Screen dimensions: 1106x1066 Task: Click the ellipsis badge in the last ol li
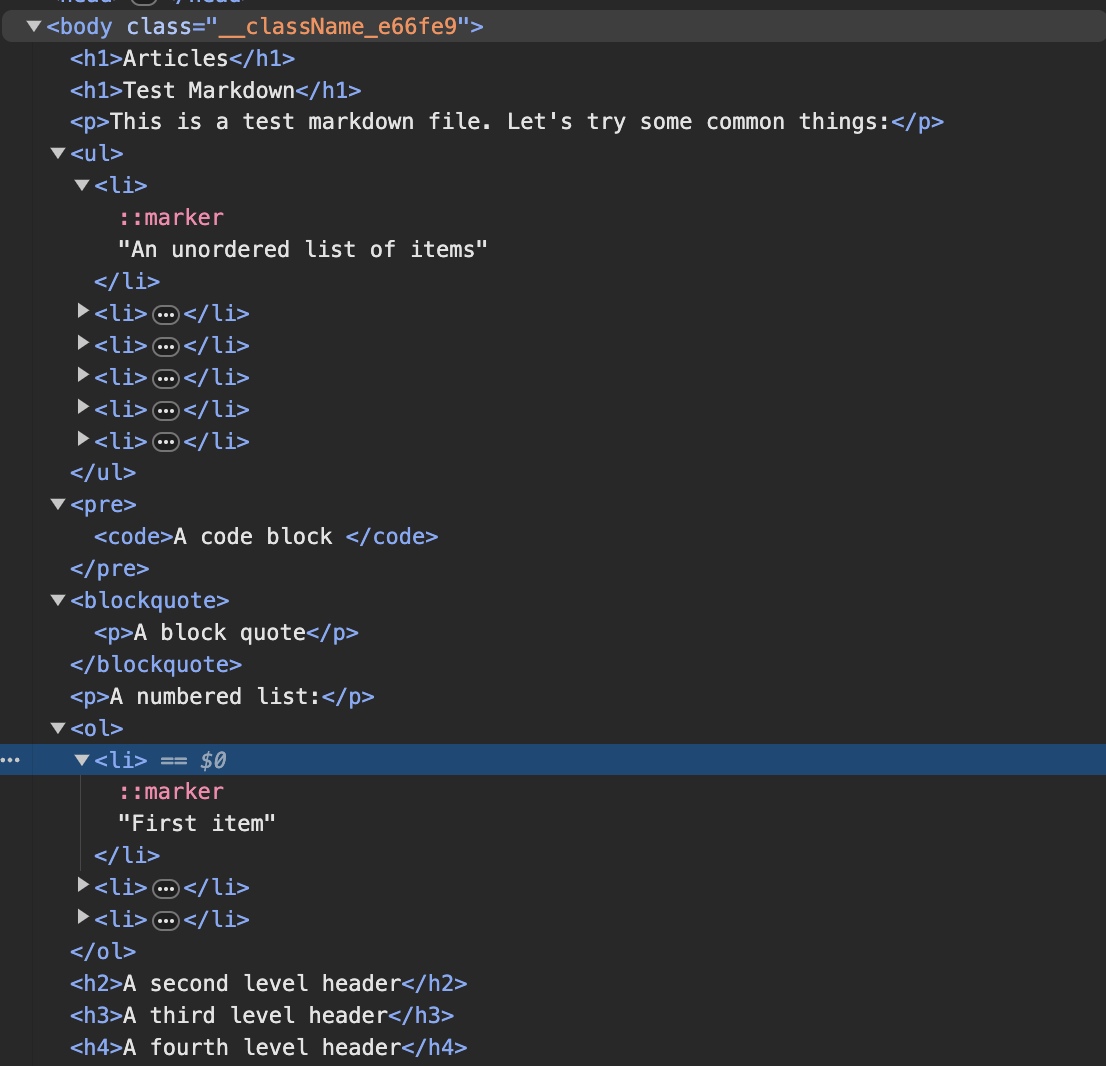click(x=166, y=921)
